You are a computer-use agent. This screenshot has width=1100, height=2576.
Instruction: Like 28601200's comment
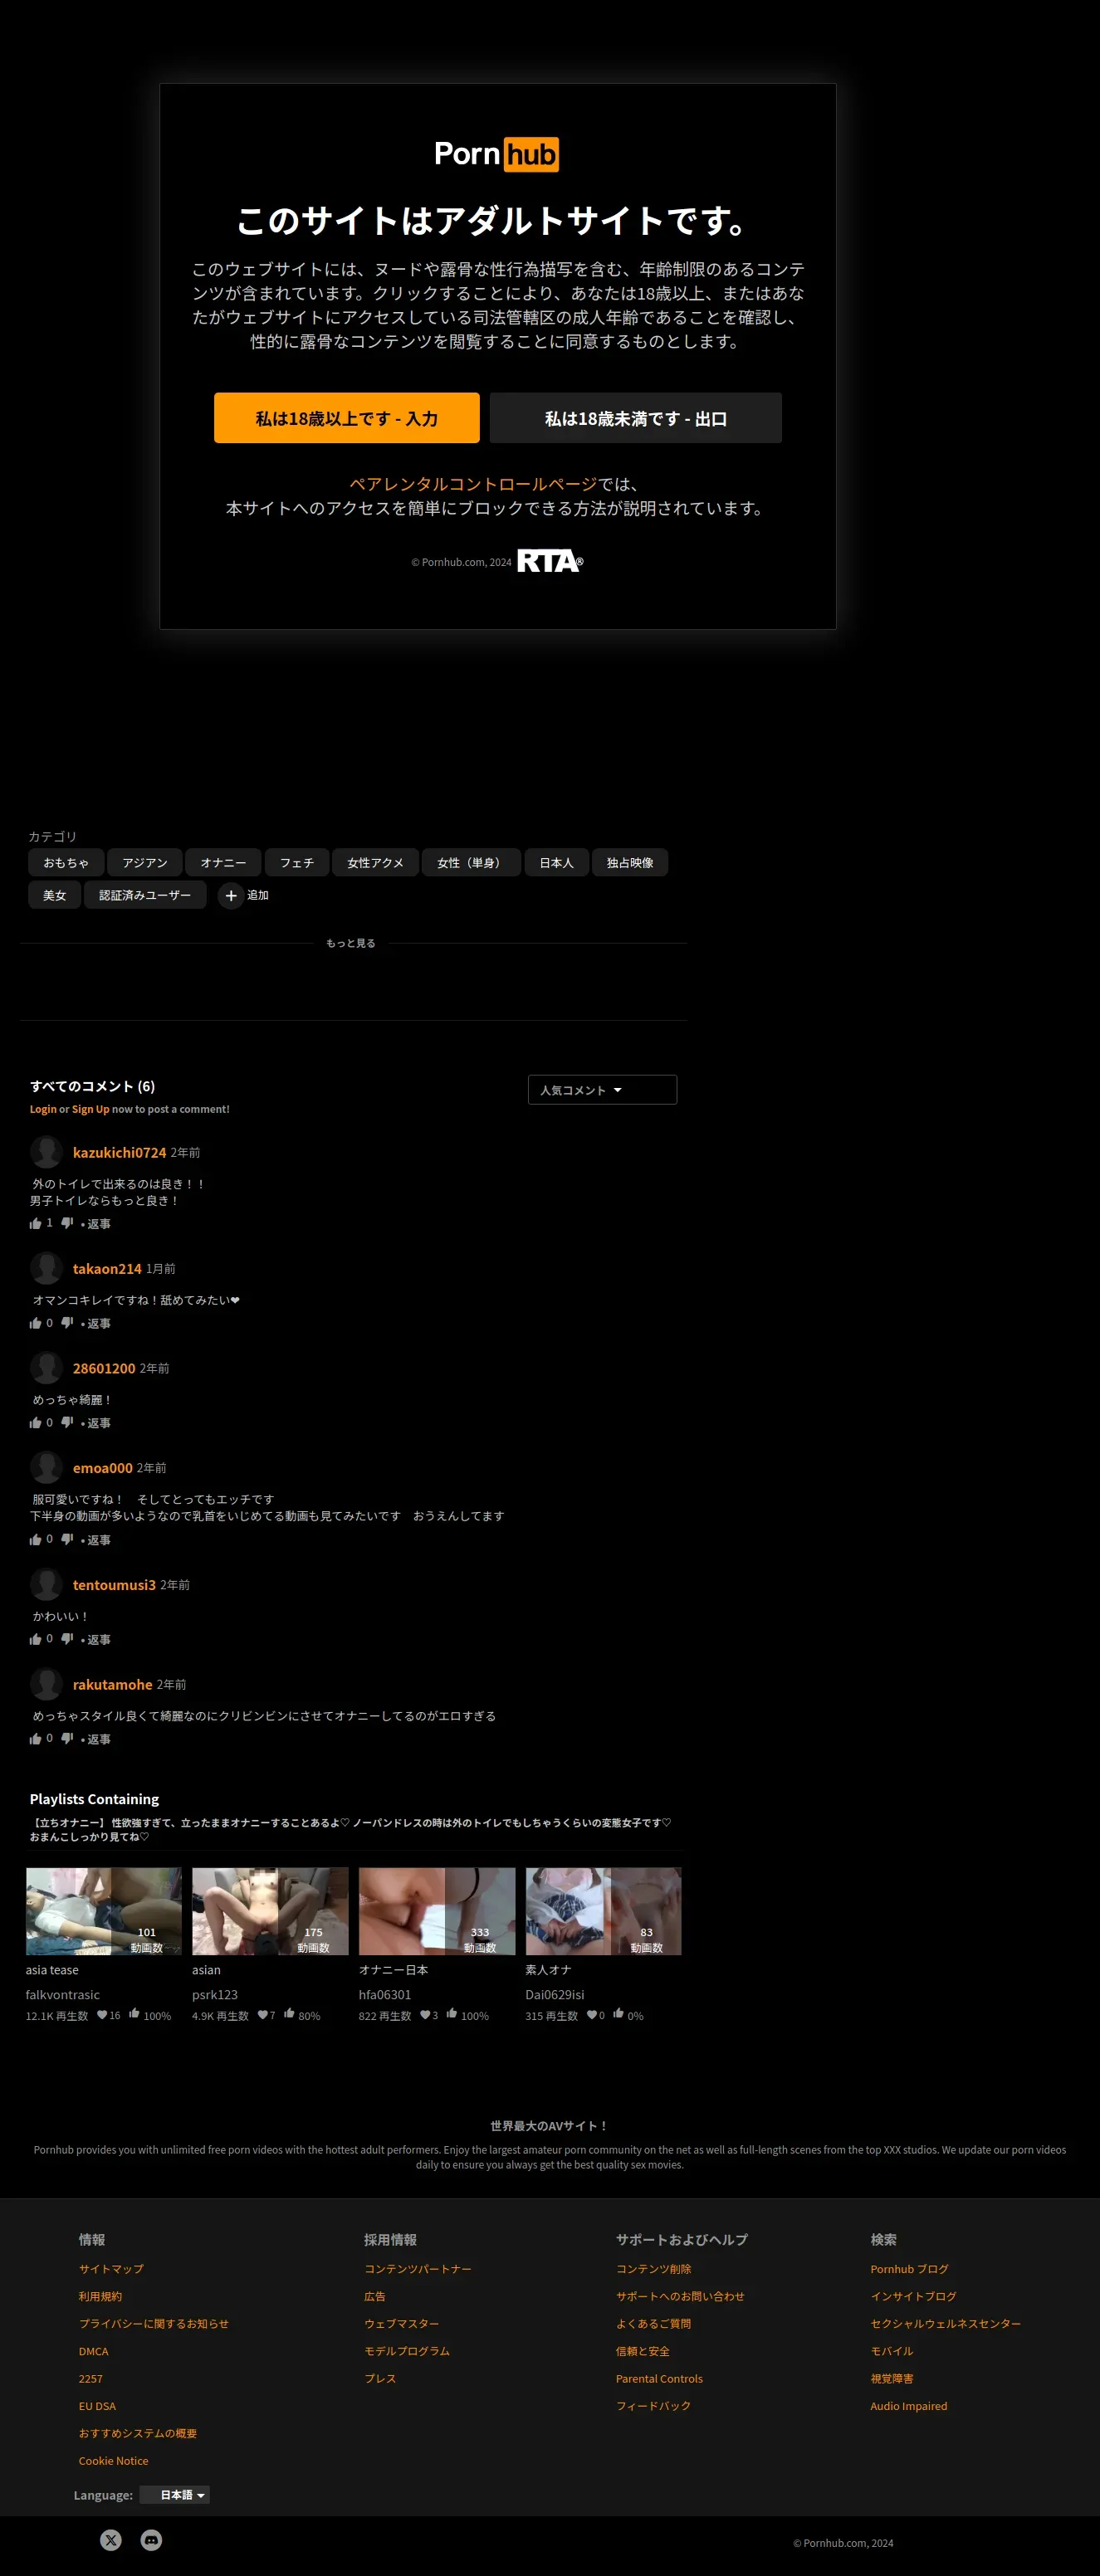click(36, 1422)
